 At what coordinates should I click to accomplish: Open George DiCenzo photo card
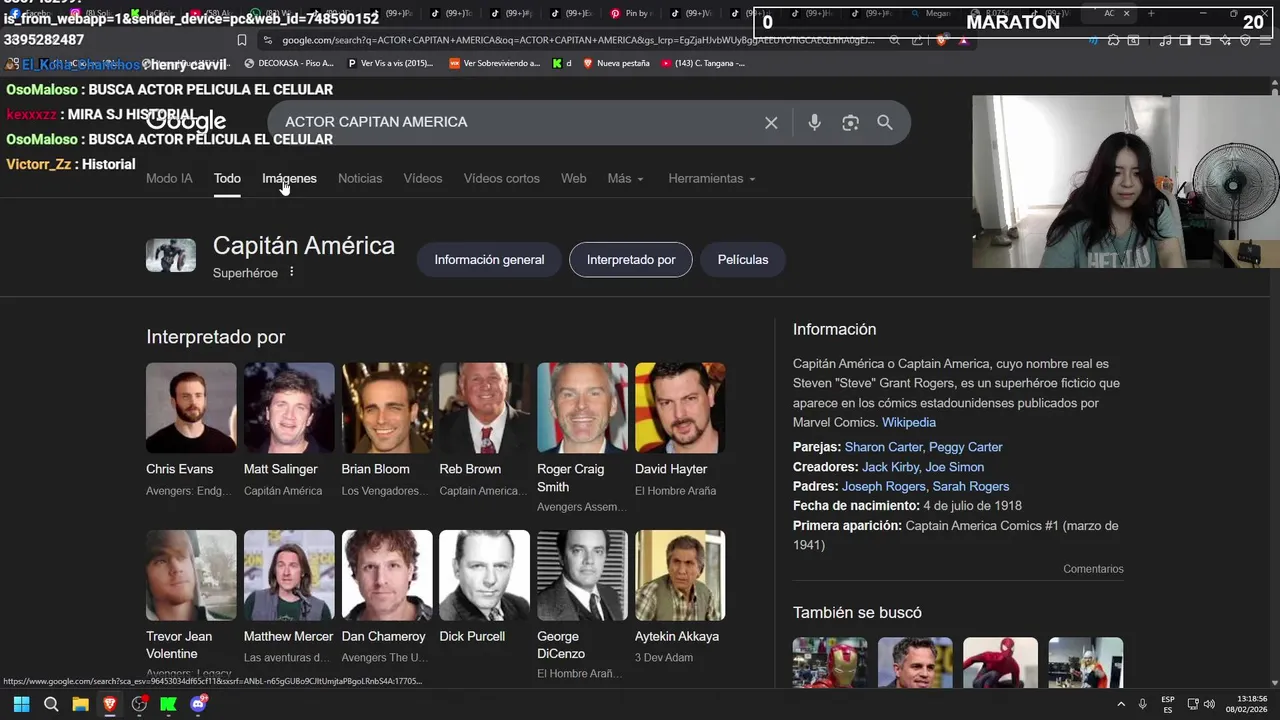pyautogui.click(x=582, y=575)
